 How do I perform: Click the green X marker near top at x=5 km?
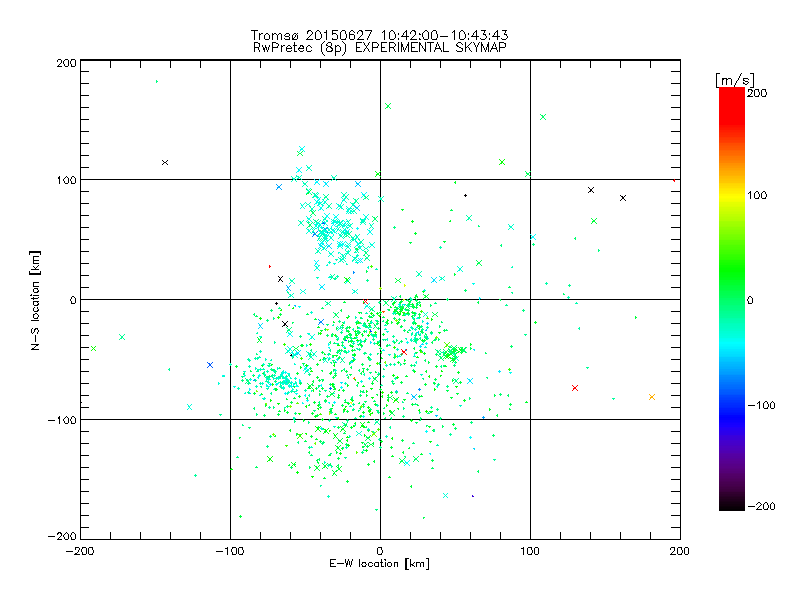pos(388,106)
